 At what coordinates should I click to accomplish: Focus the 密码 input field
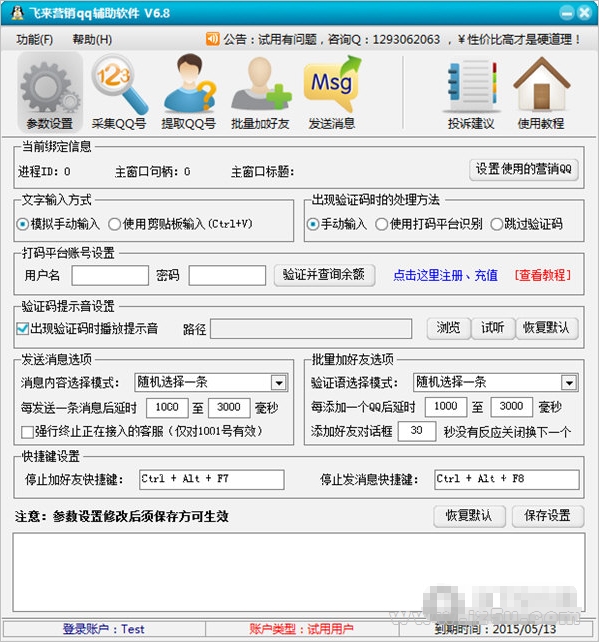pyautogui.click(x=227, y=276)
